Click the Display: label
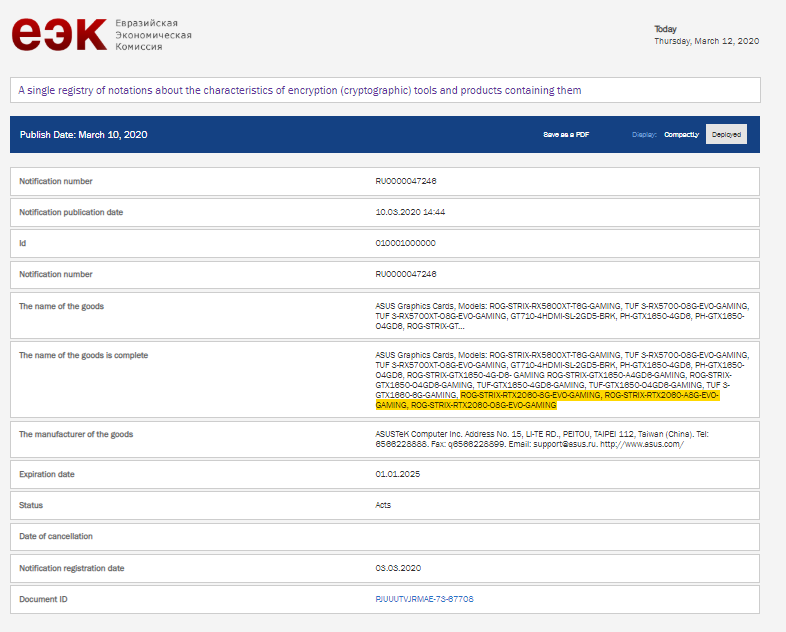This screenshot has width=786, height=632. click(644, 134)
